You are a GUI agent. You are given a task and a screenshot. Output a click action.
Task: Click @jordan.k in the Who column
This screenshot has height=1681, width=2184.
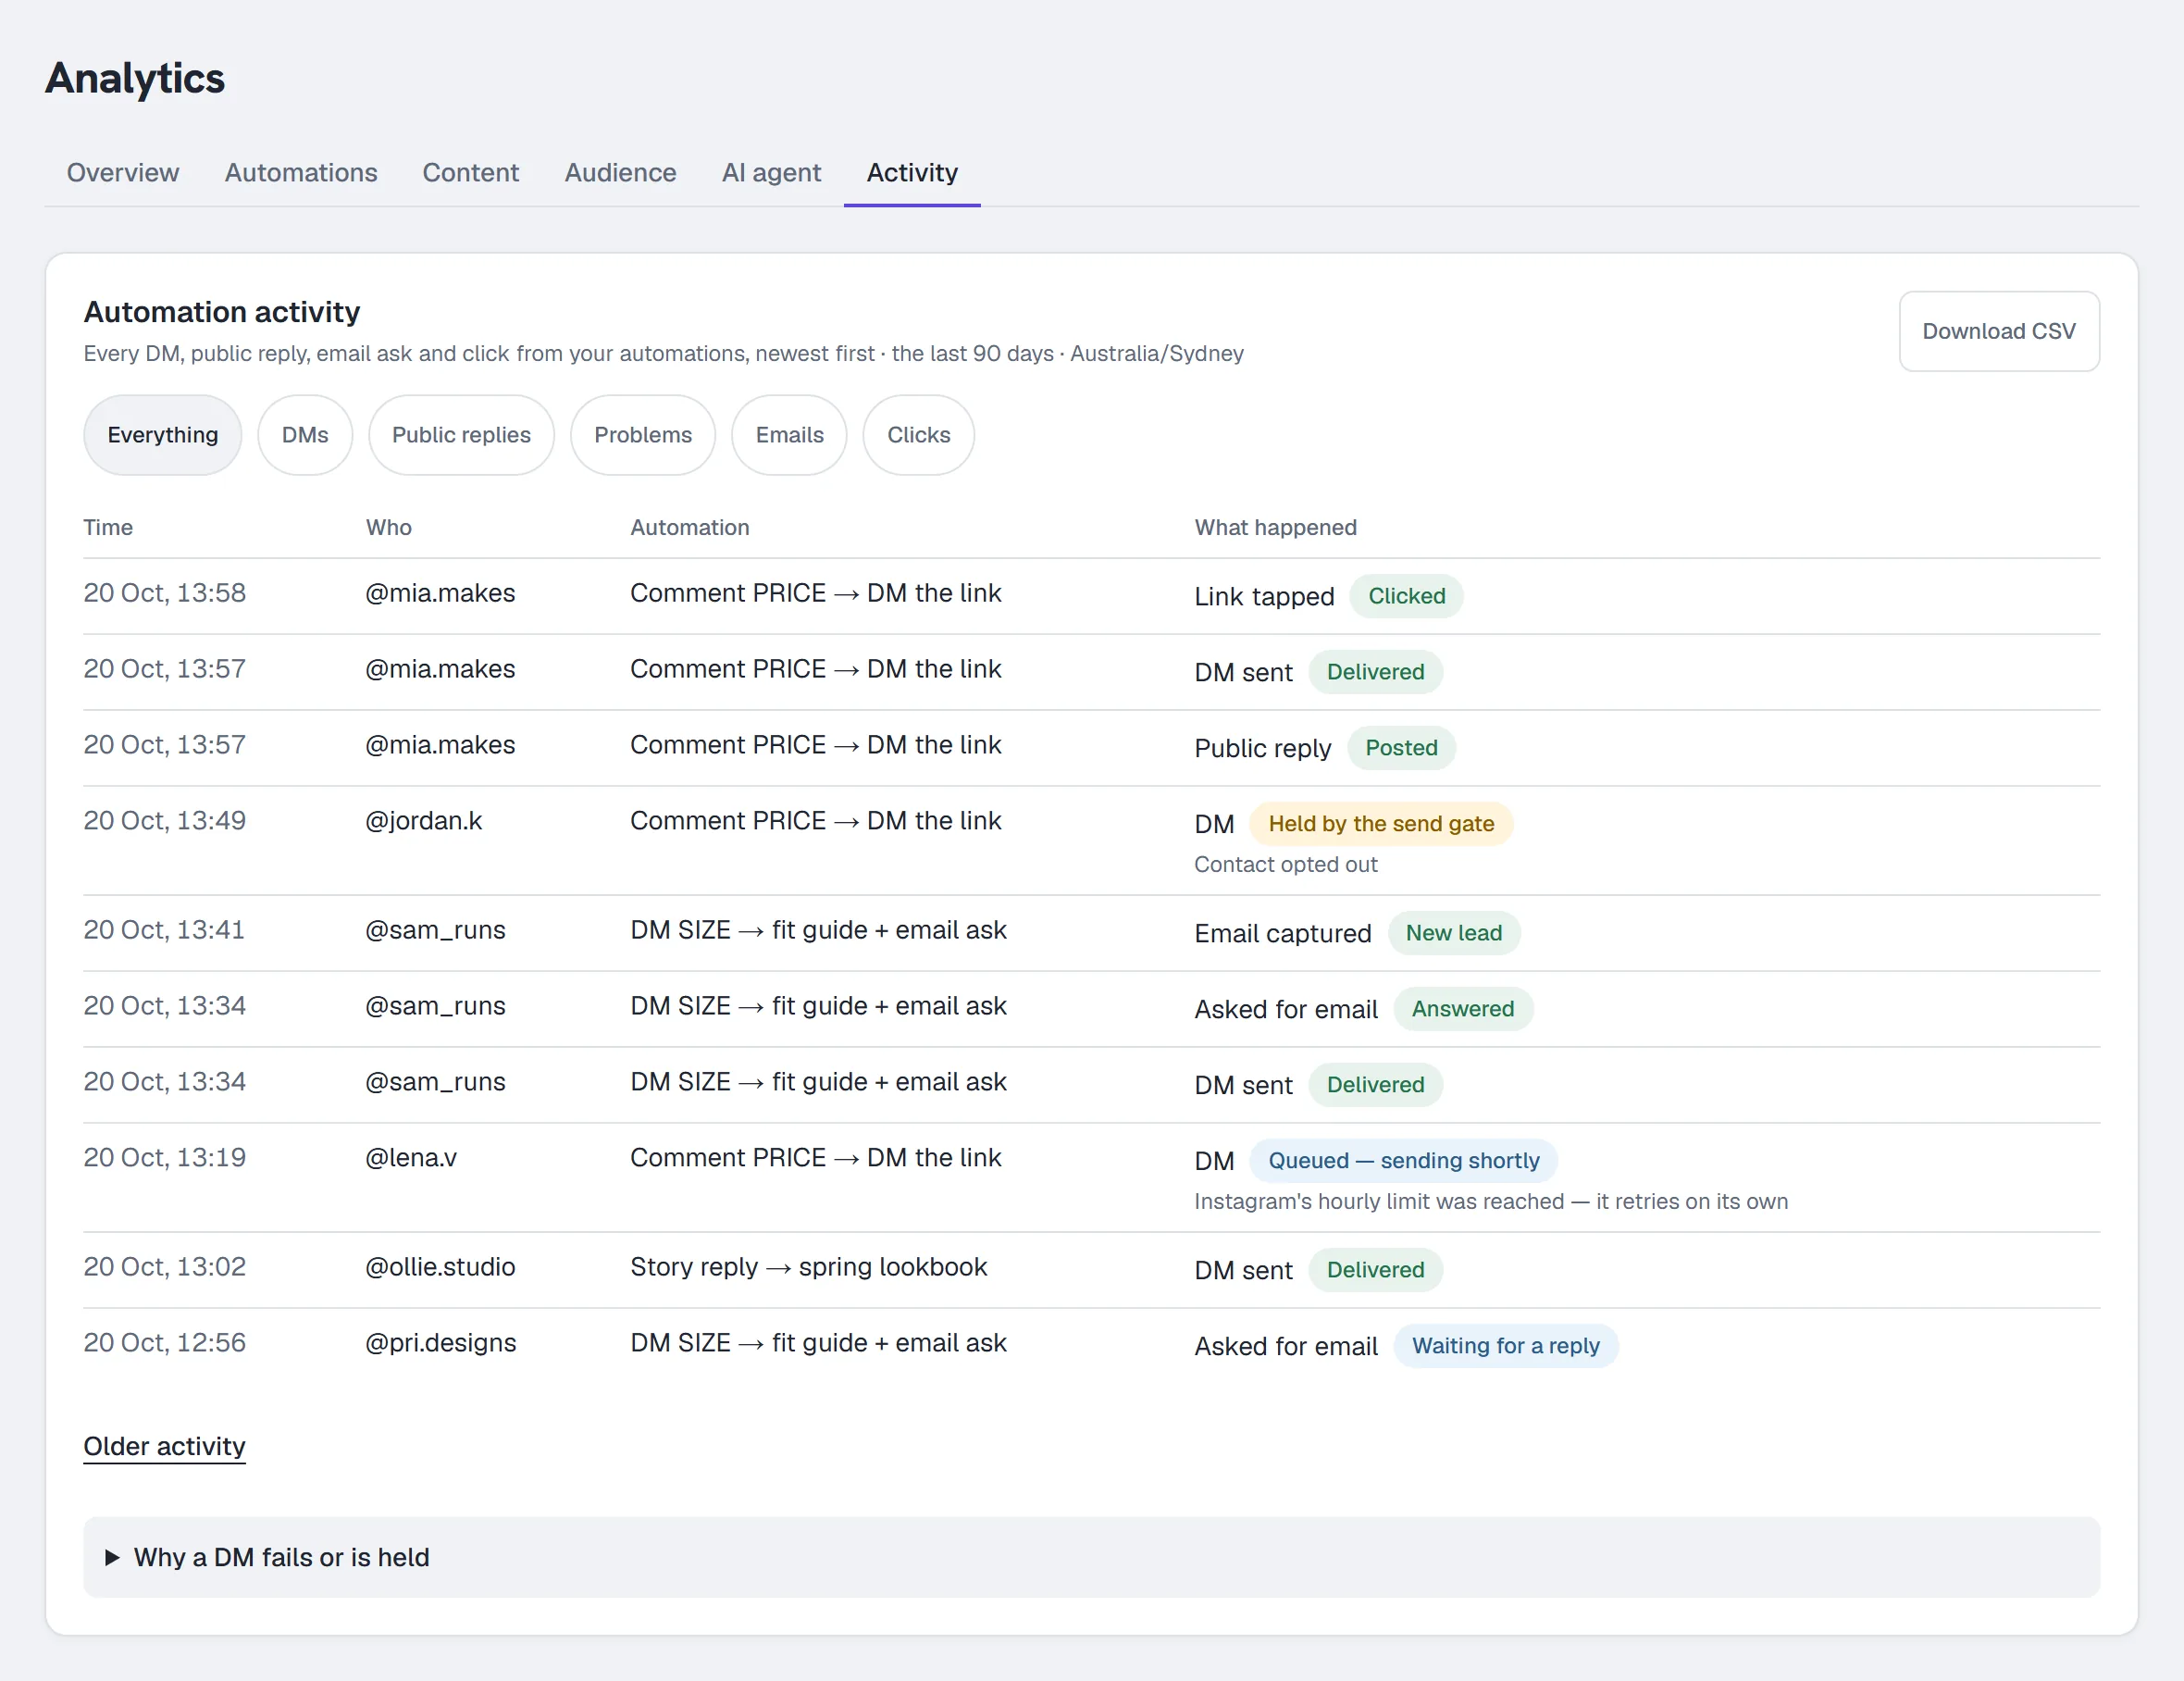(x=423, y=821)
